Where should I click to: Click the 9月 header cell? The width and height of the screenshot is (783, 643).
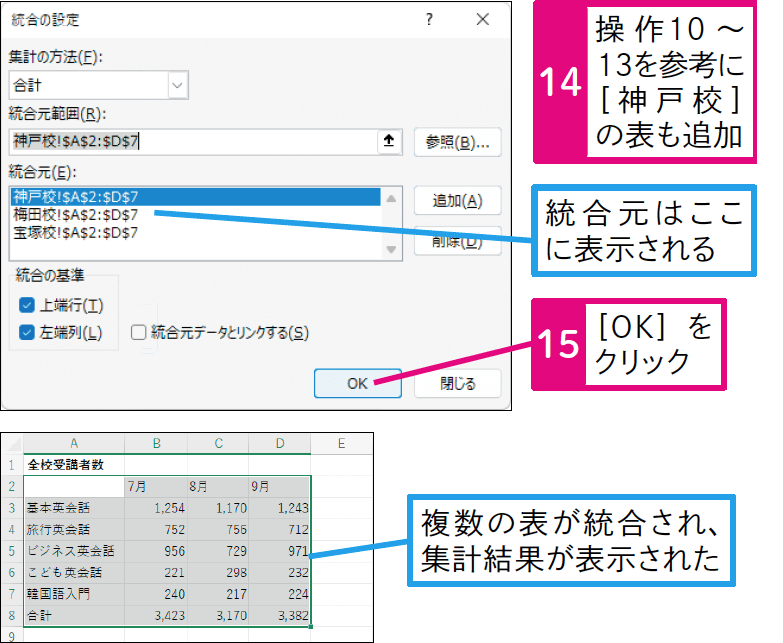[x=280, y=486]
